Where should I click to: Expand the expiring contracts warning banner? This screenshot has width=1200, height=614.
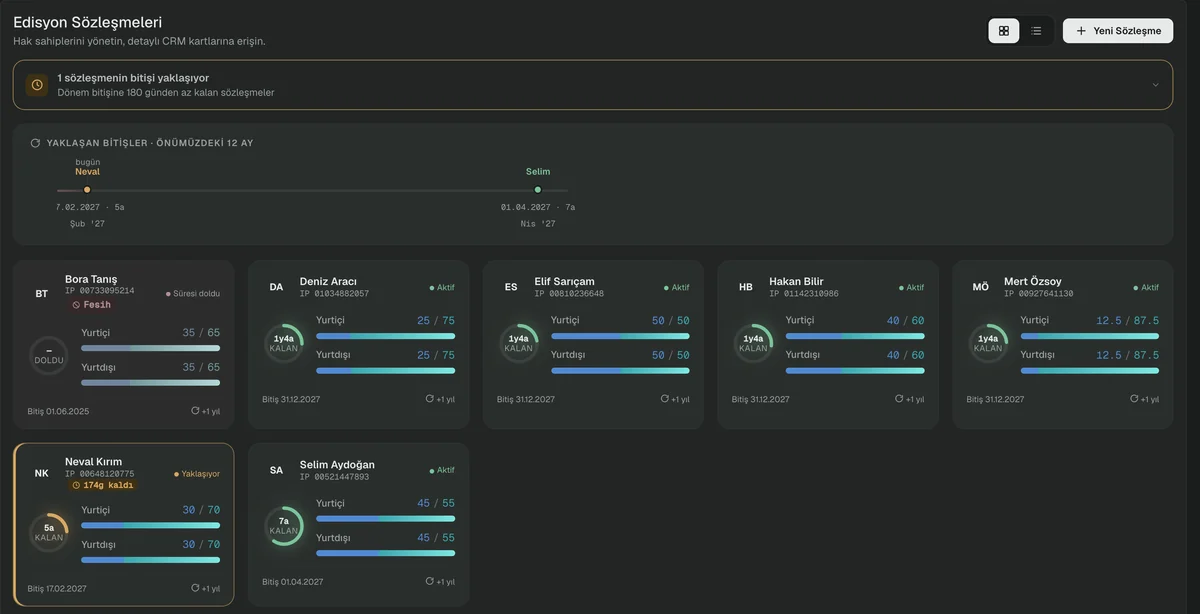click(x=1156, y=85)
